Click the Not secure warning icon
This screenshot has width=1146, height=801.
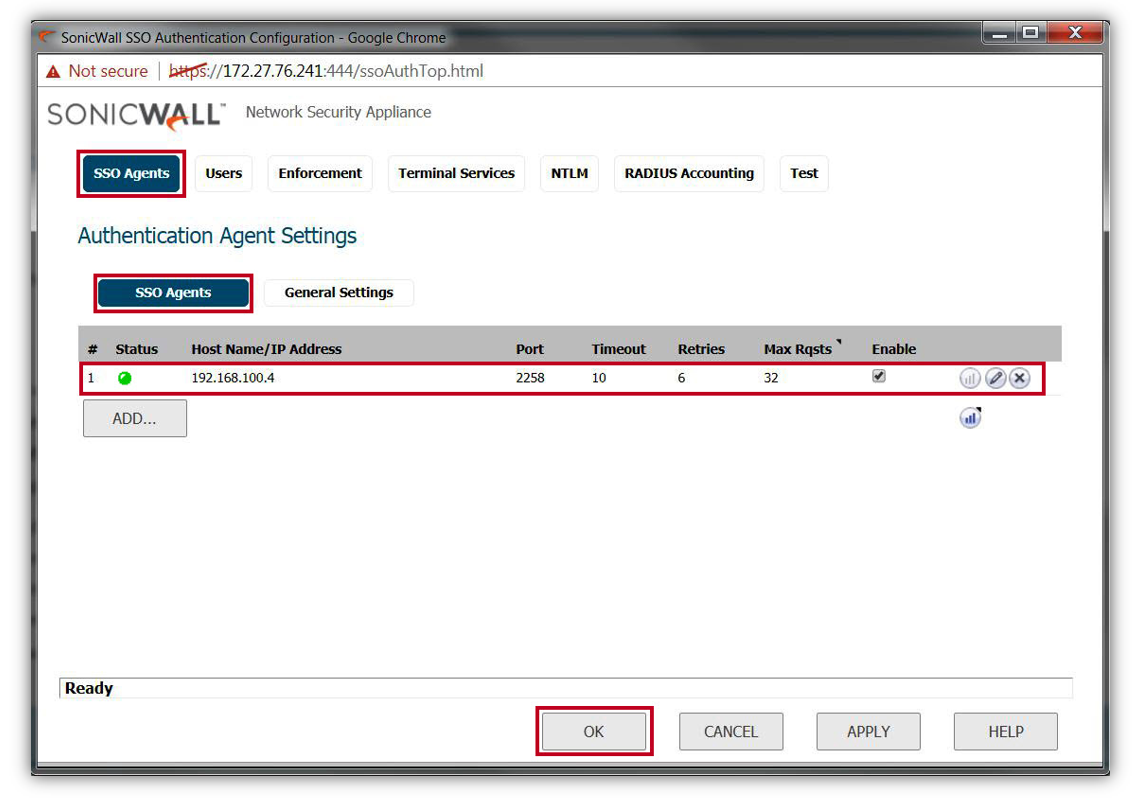[x=53, y=72]
